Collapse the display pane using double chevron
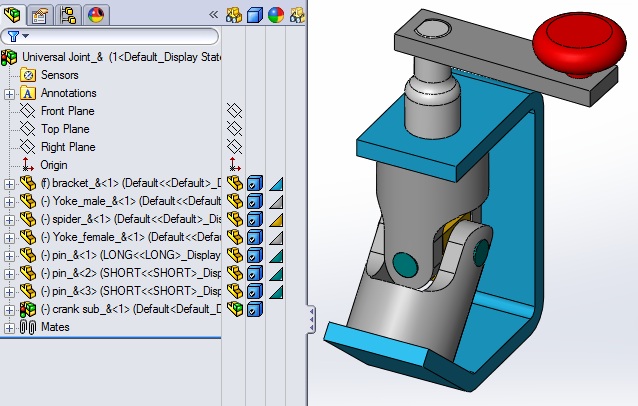 [x=213, y=15]
